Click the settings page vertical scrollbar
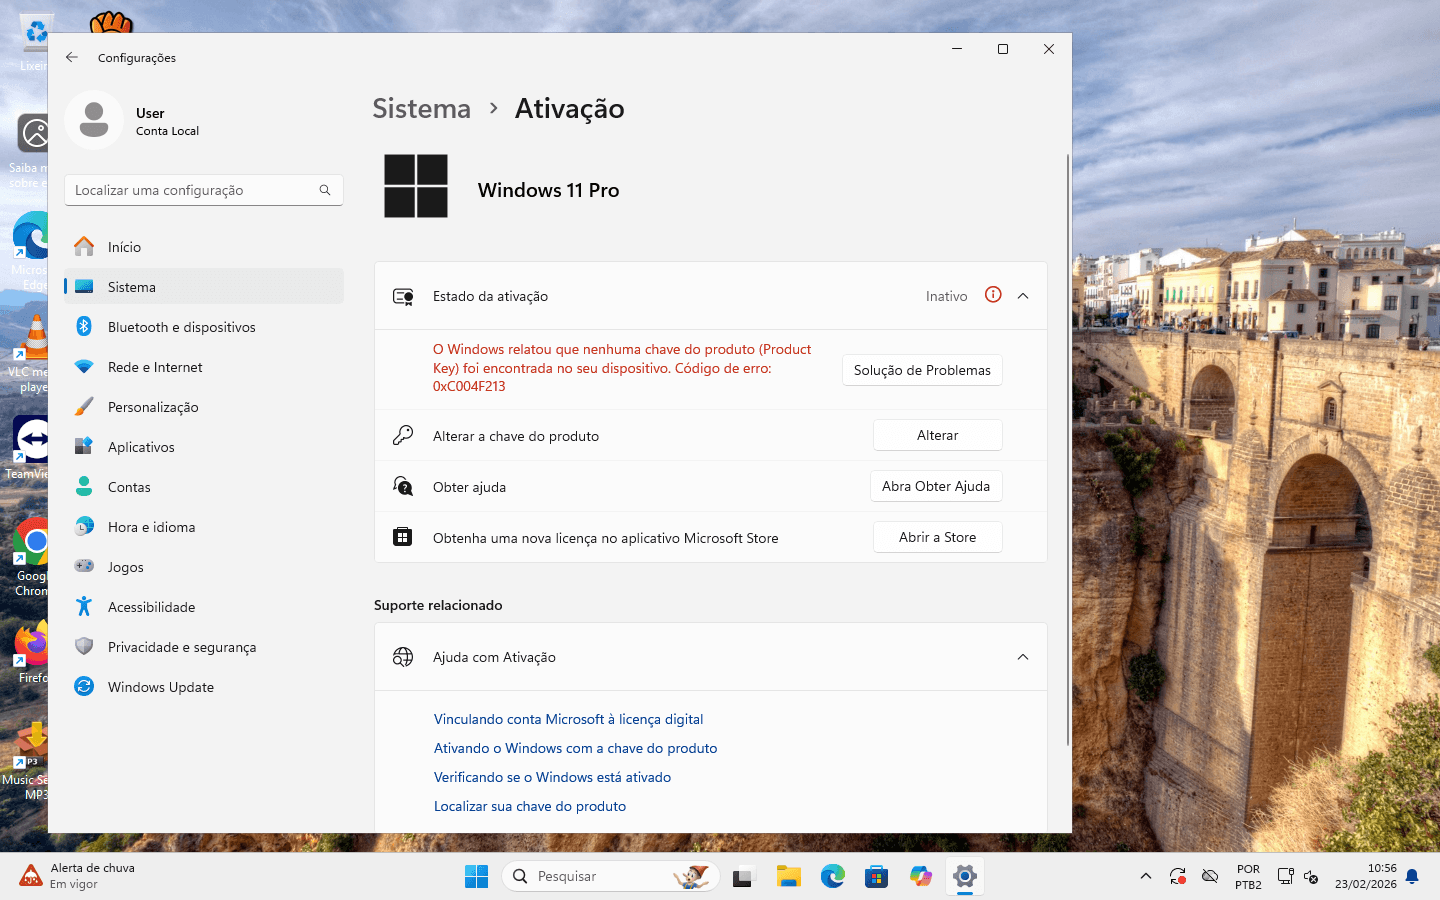This screenshot has height=900, width=1440. [1067, 450]
